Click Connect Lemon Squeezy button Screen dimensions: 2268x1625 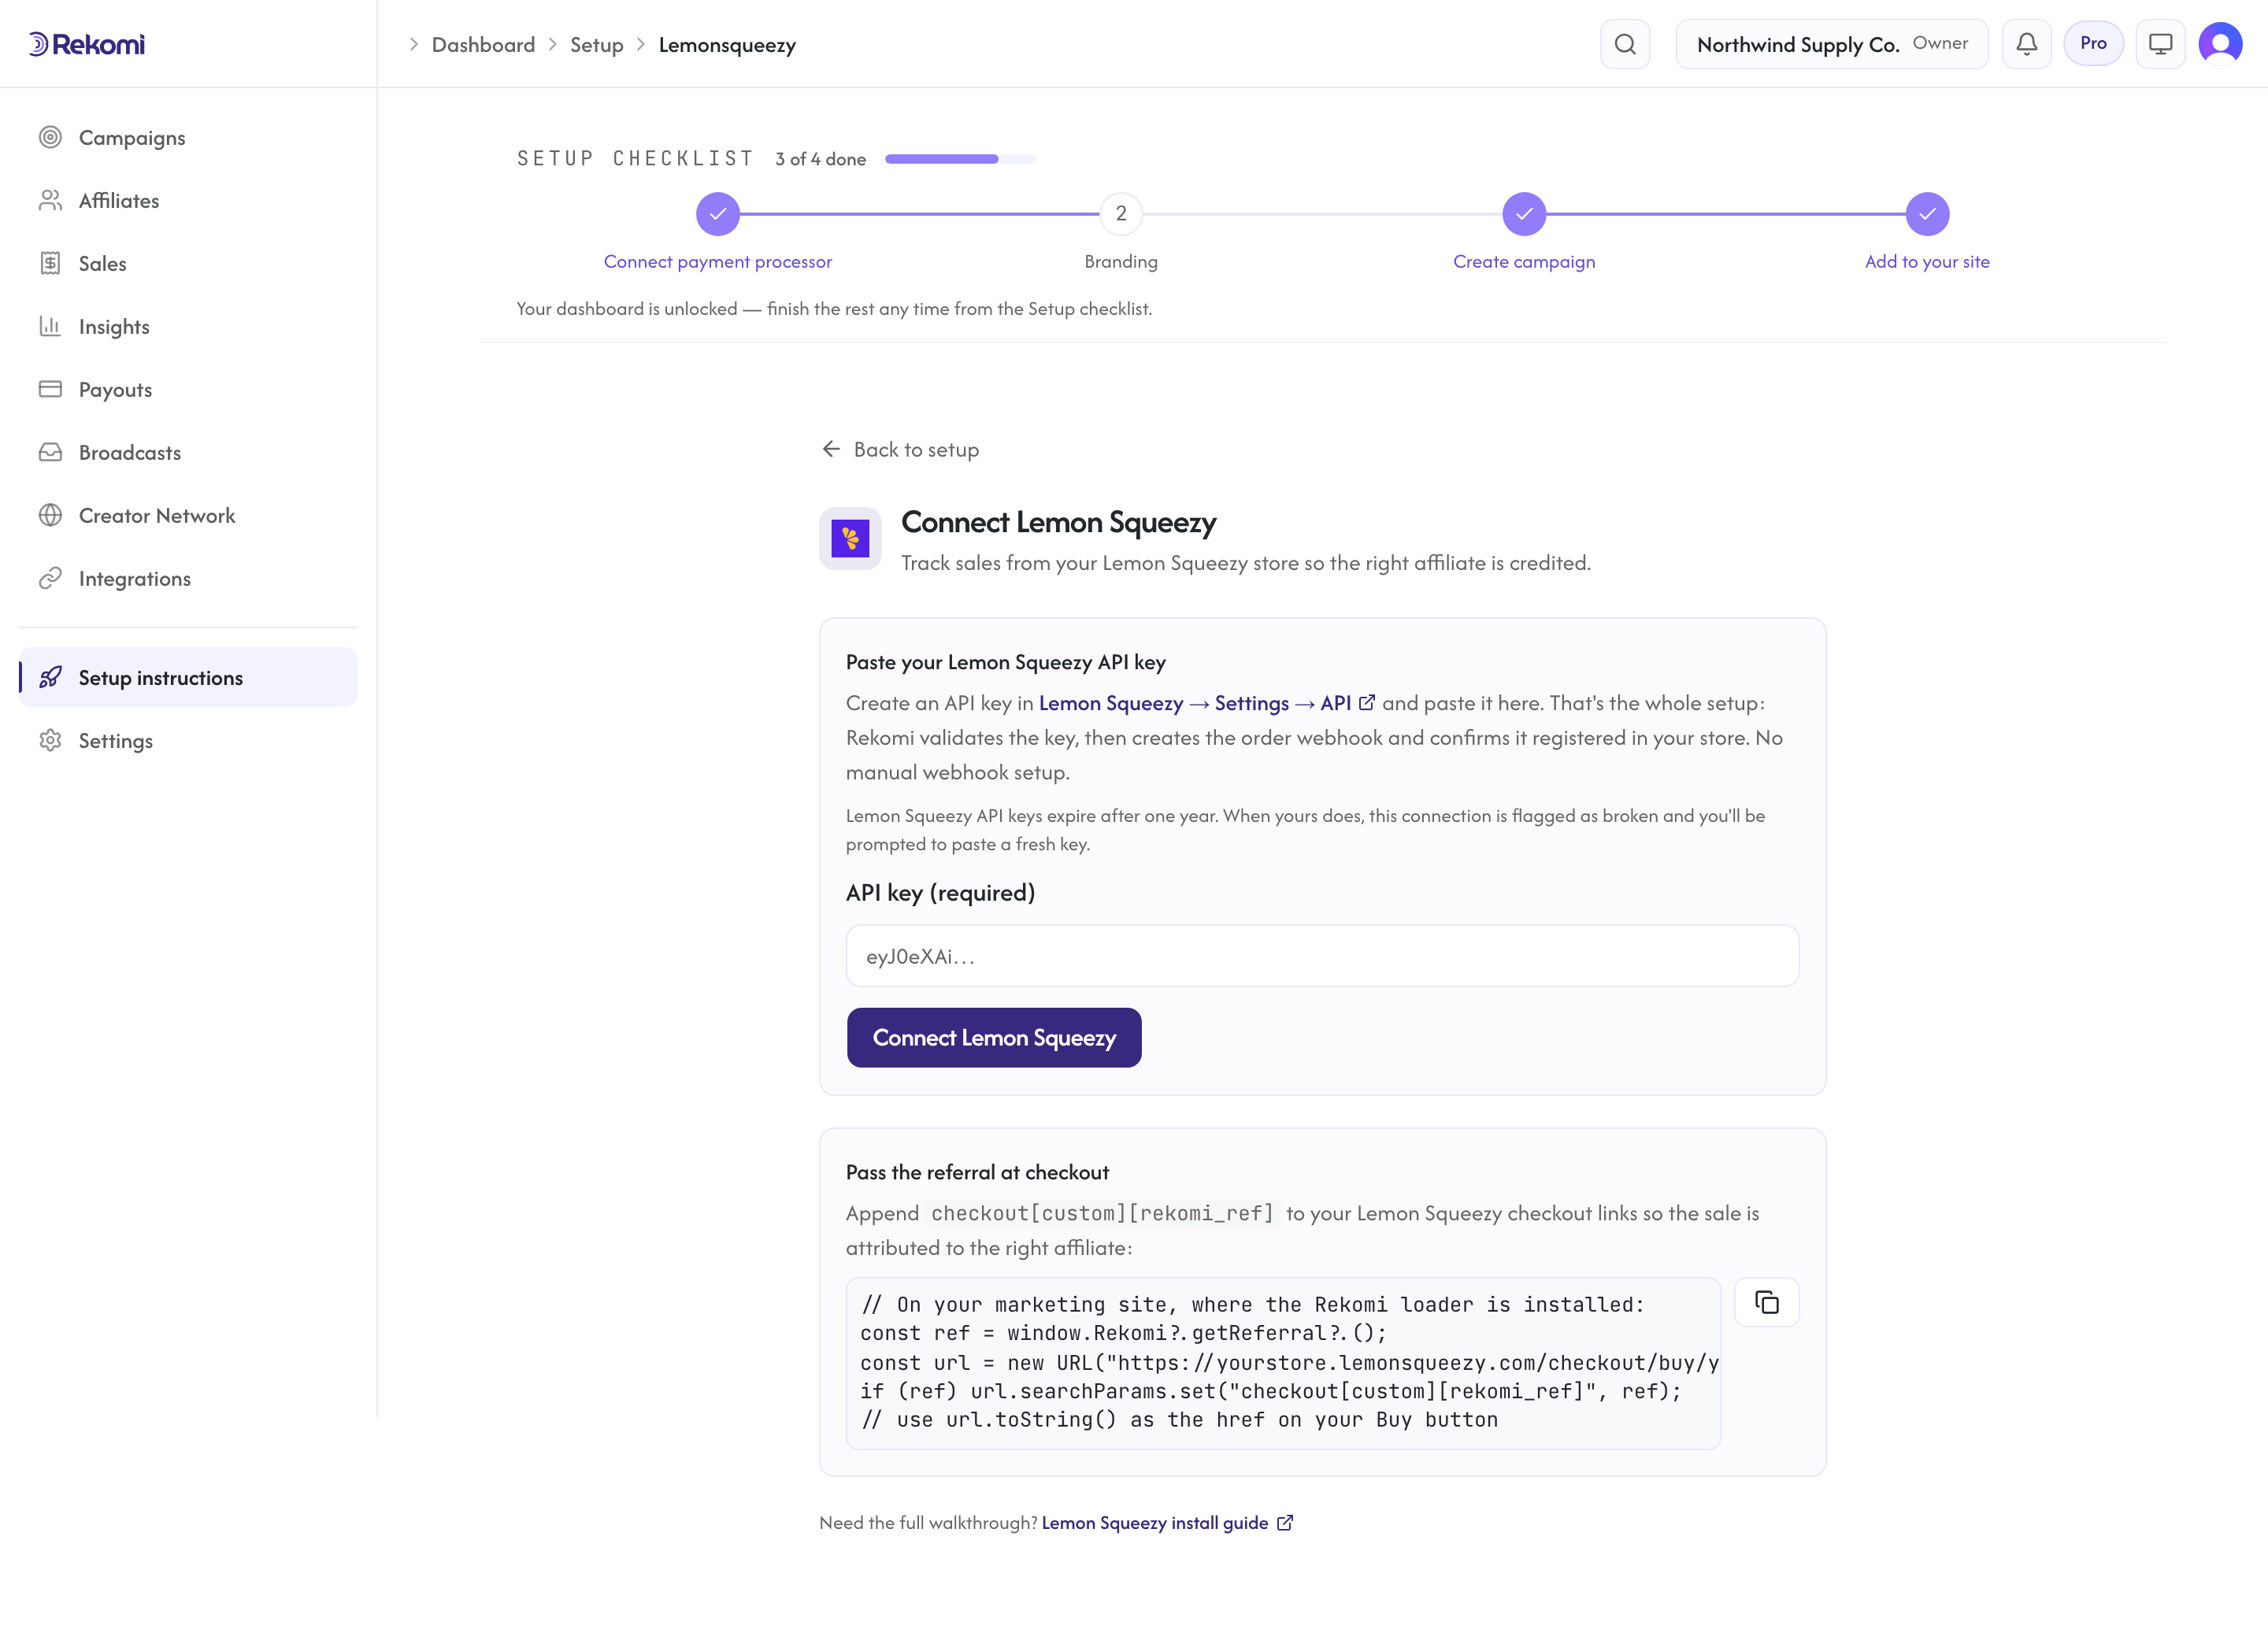993,1037
